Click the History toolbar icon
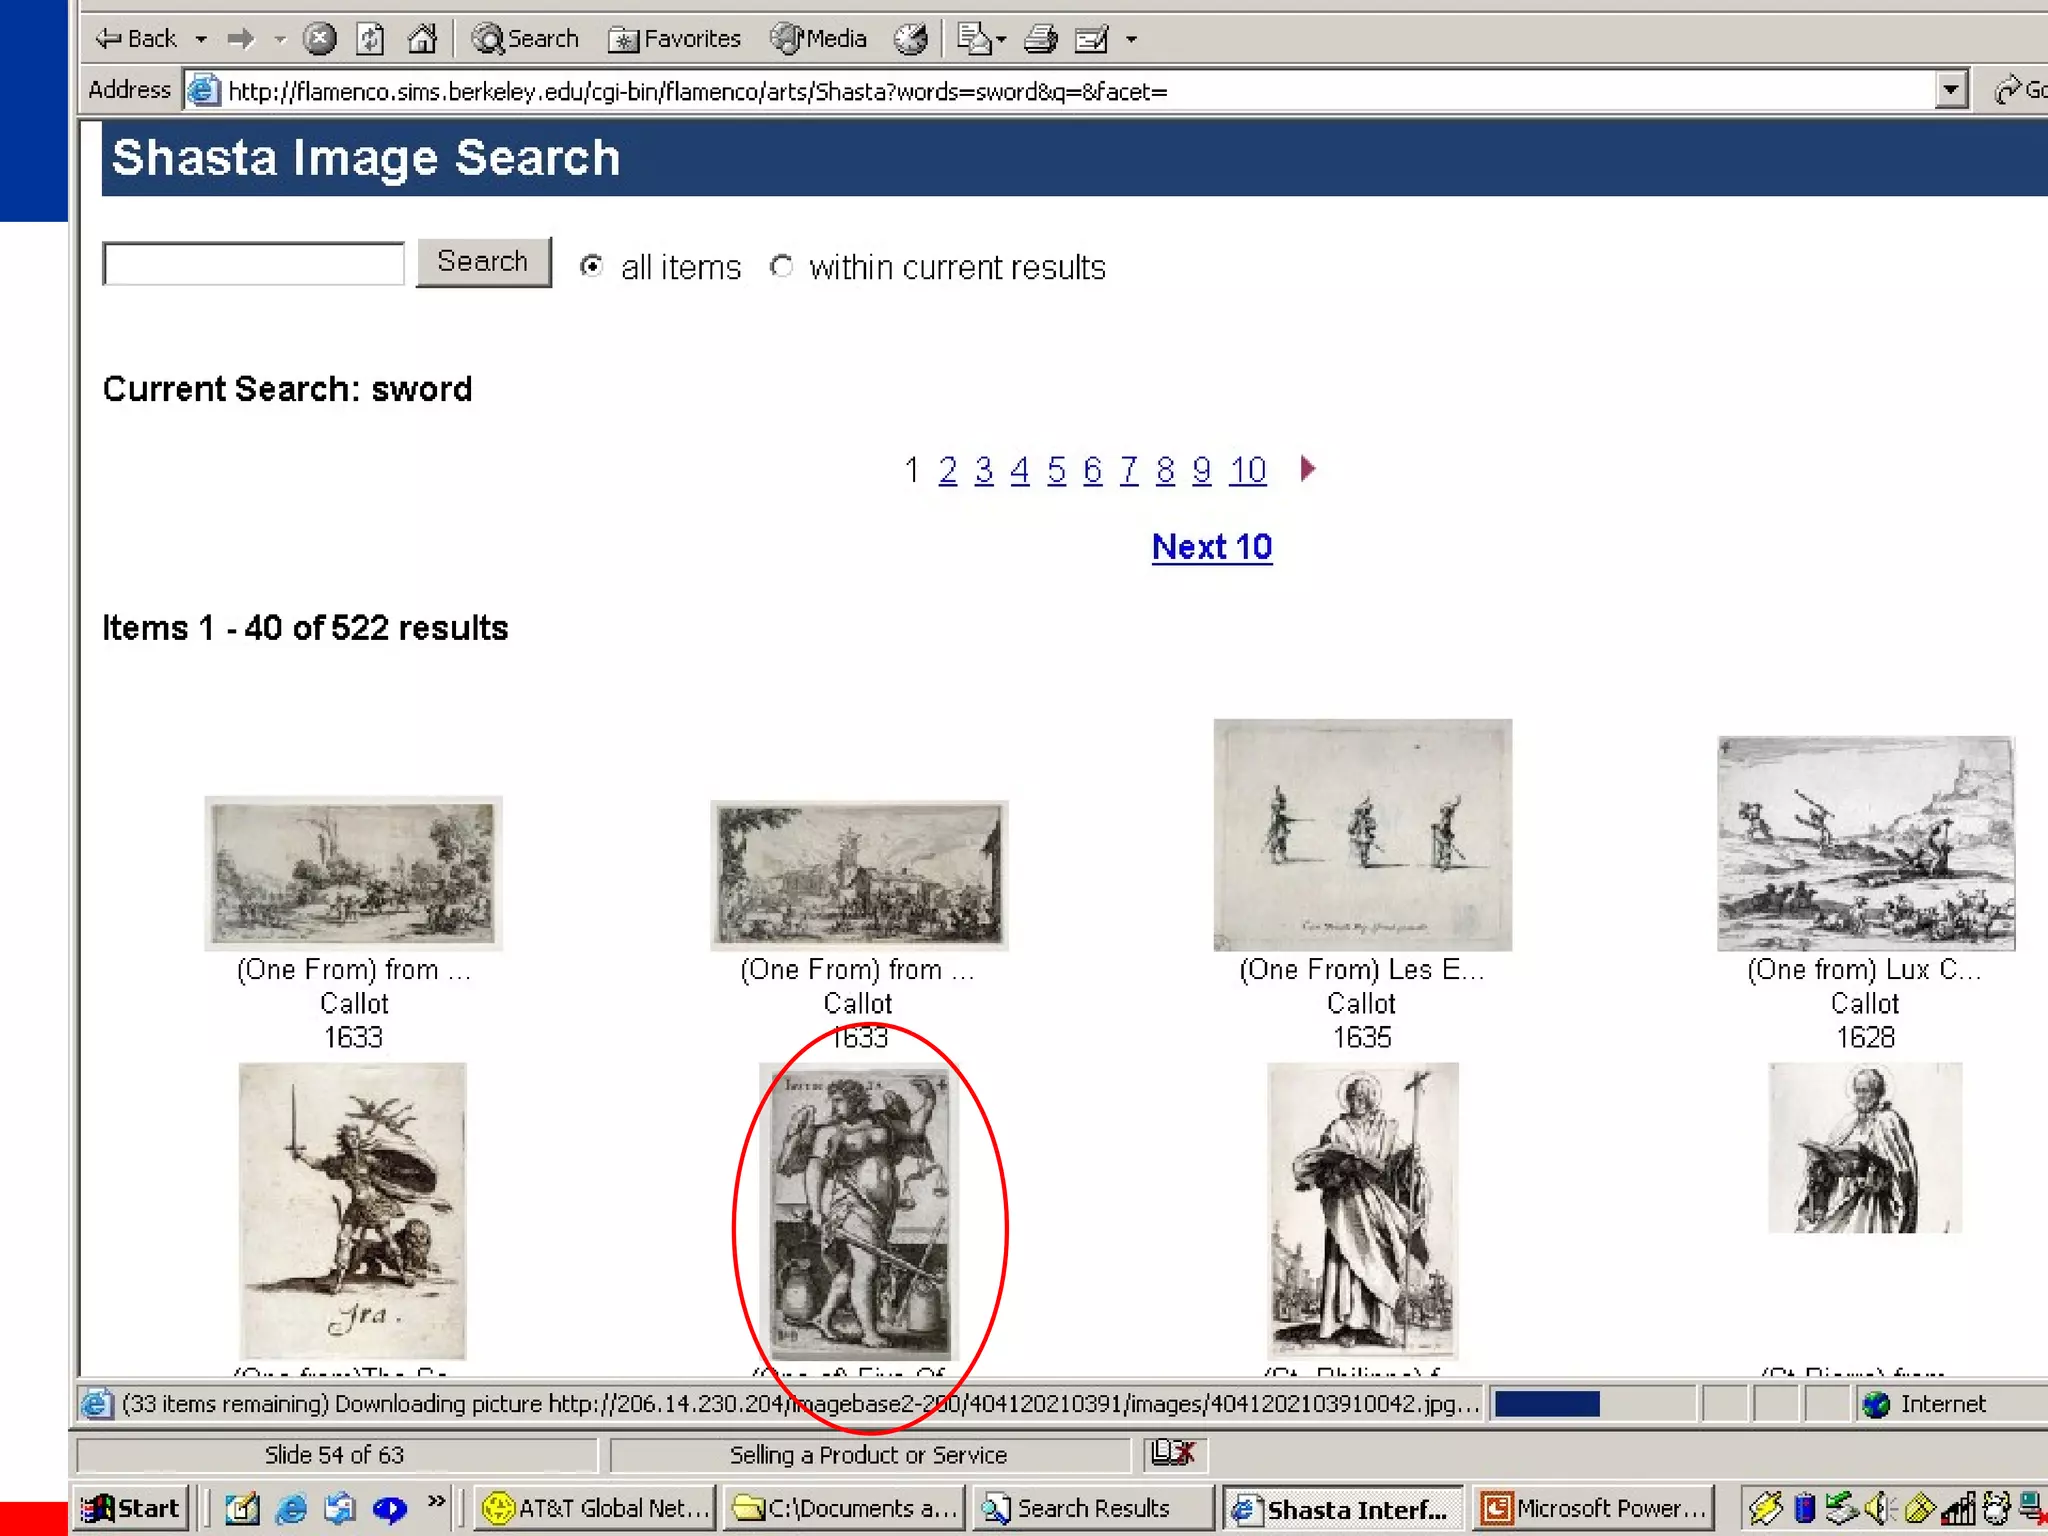This screenshot has width=2048, height=1536. tap(911, 39)
